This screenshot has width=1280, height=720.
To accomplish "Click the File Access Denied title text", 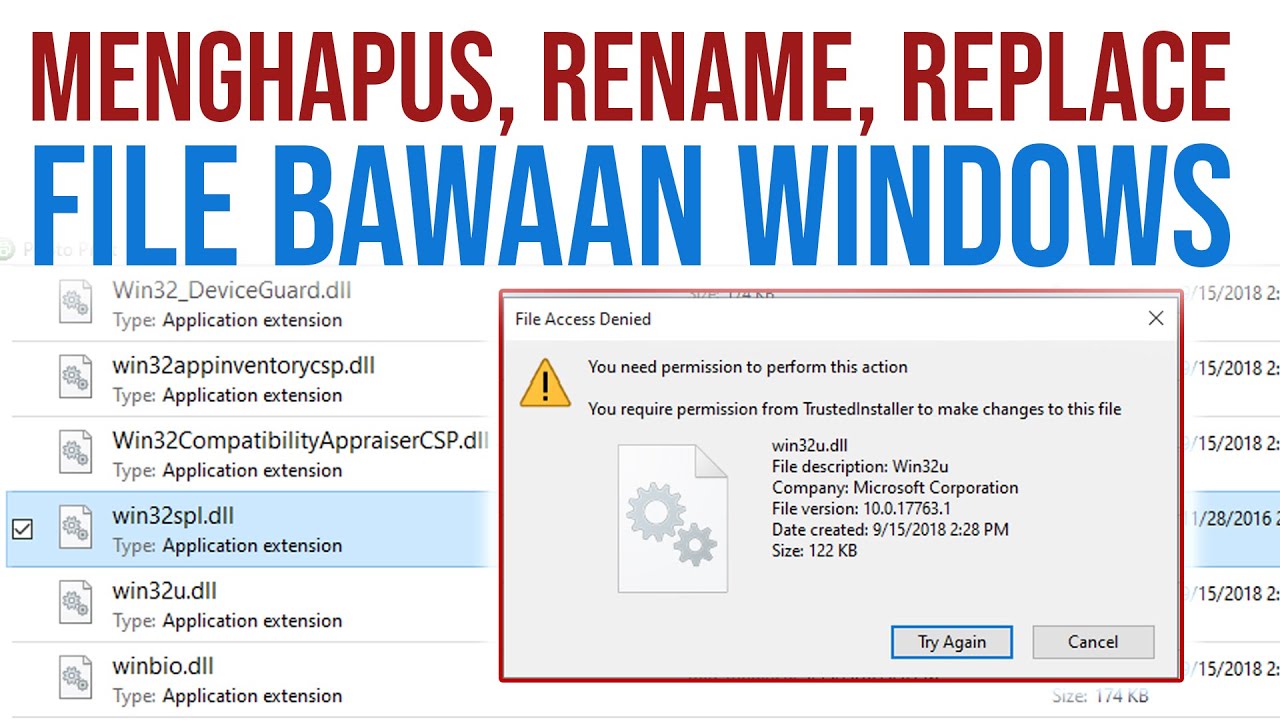I will (583, 319).
